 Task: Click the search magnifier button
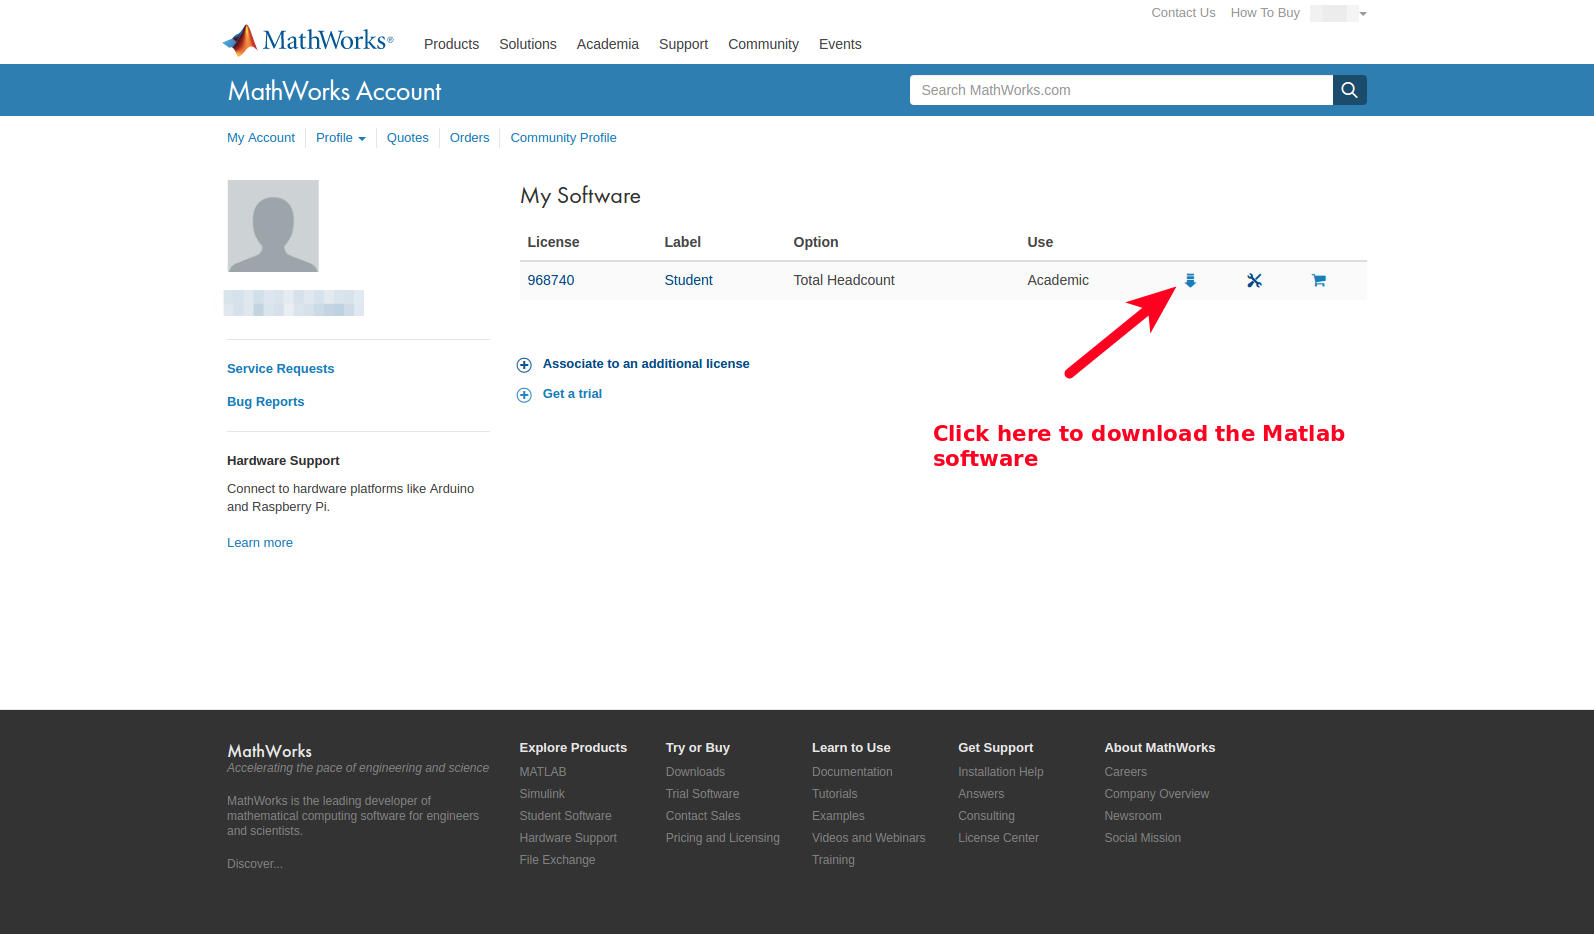tap(1349, 90)
